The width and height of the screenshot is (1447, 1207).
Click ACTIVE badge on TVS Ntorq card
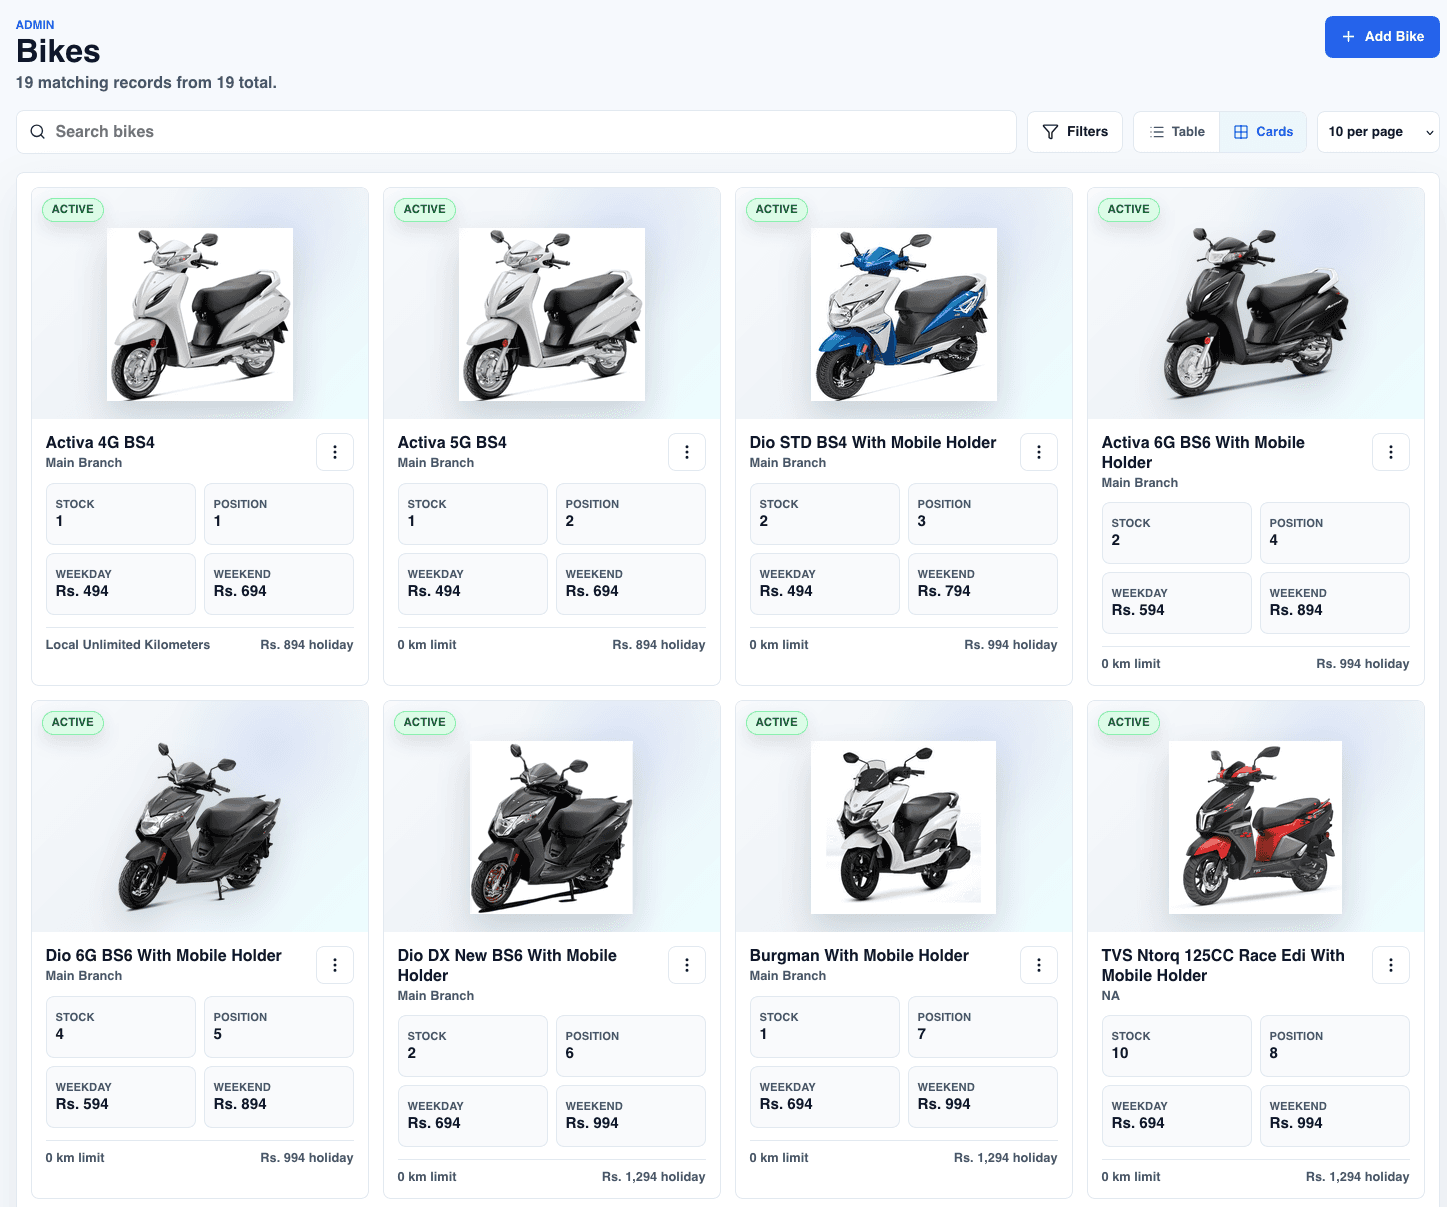point(1129,723)
